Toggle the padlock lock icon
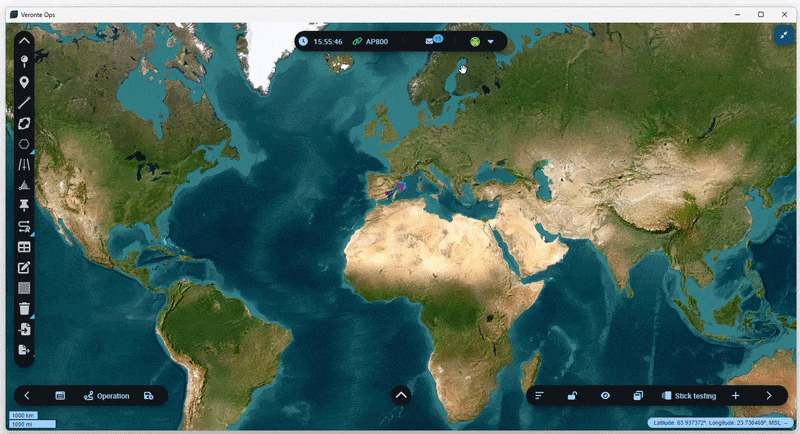800x434 pixels. [x=572, y=396]
